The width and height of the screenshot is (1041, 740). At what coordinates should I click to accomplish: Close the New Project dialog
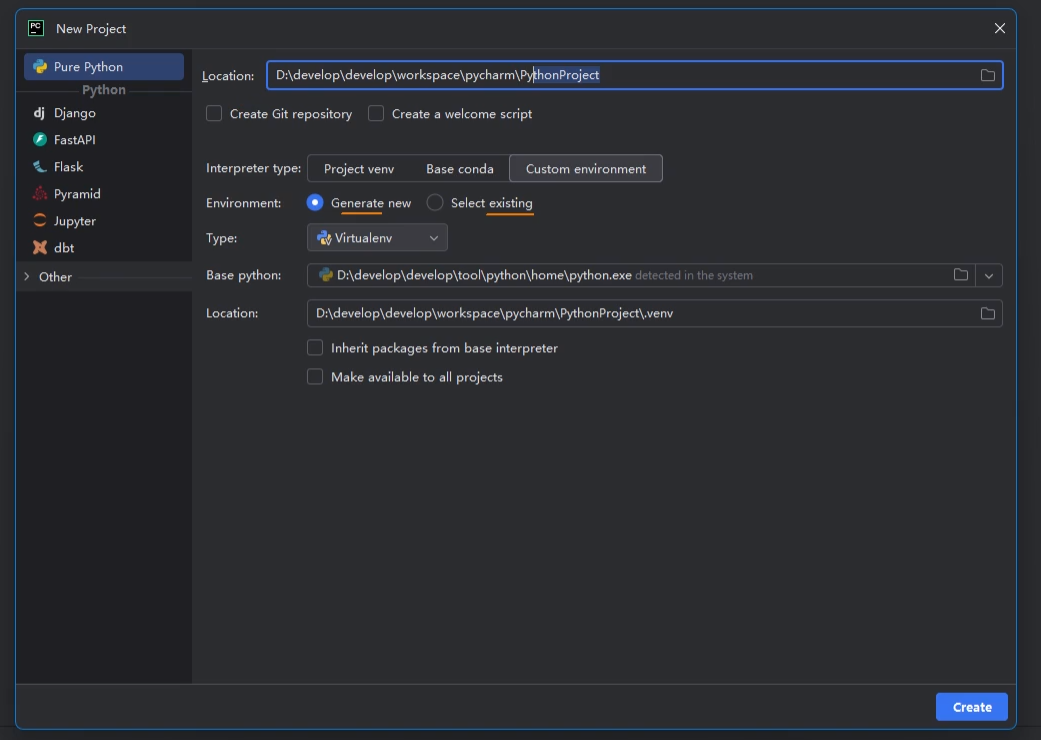(x=999, y=28)
